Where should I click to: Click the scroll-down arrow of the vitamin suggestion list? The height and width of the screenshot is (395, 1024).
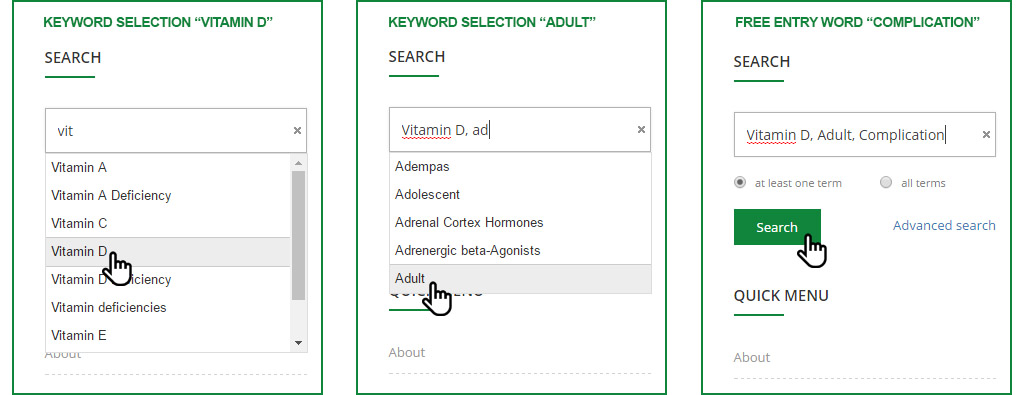click(x=298, y=343)
